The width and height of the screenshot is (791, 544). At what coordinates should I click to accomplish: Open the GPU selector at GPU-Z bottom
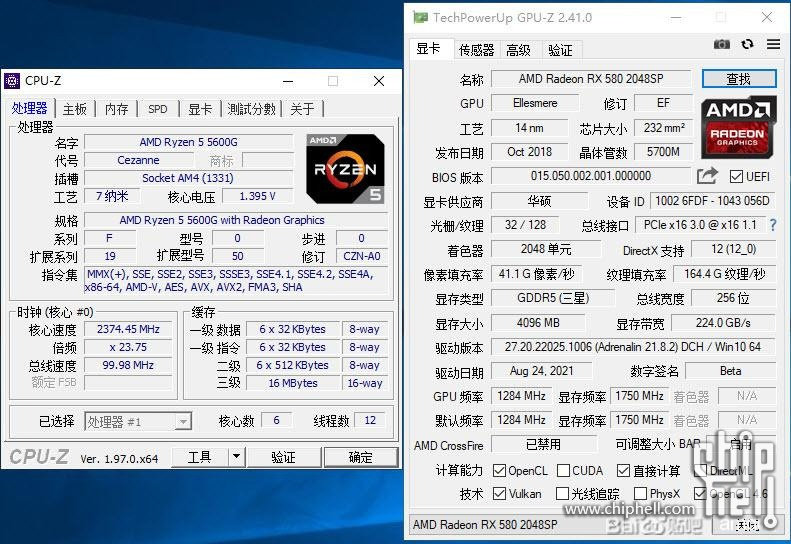click(x=559, y=525)
